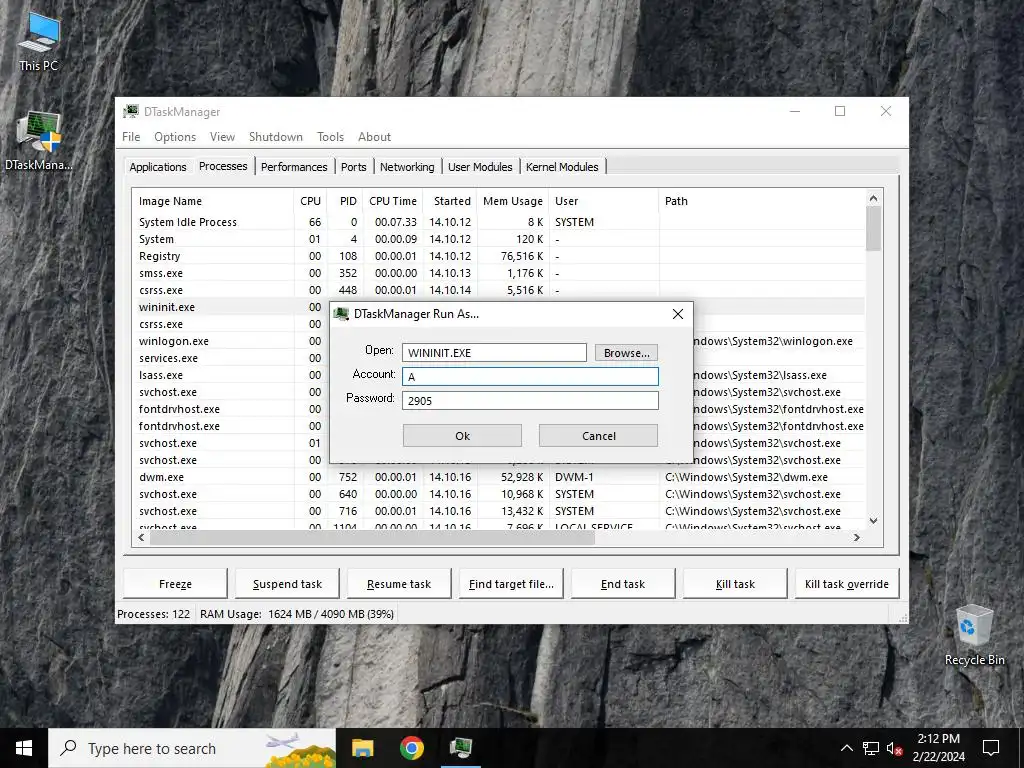Switch to the Networking tab
Screen dimensions: 1024x768
(x=407, y=167)
